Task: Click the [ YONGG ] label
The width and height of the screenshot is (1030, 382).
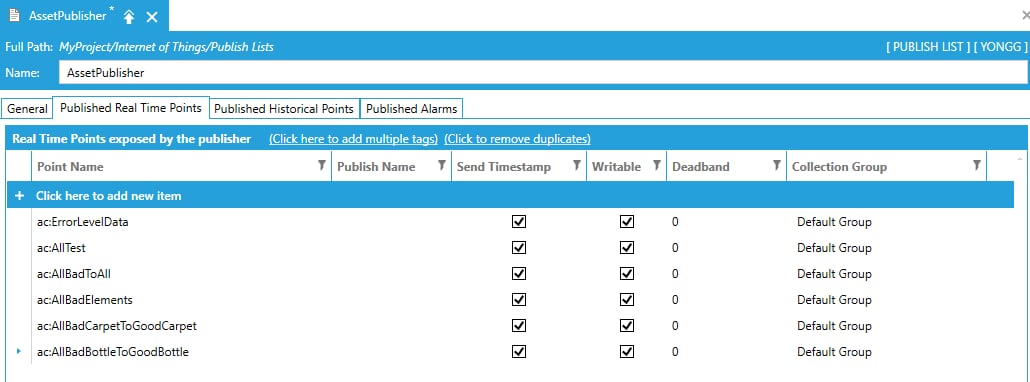Action: (1000, 47)
